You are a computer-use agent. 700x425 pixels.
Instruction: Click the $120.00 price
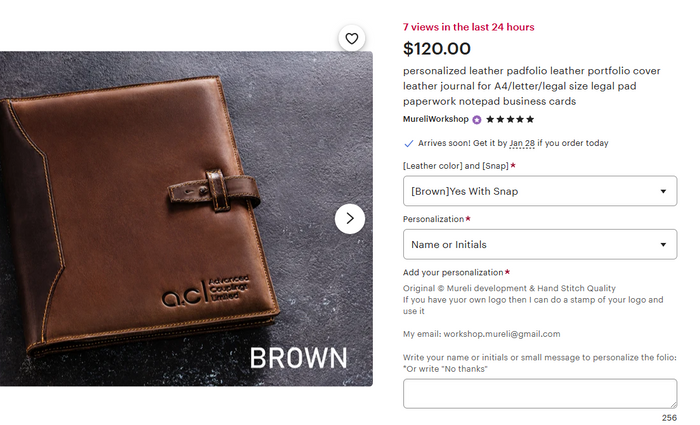pos(436,48)
